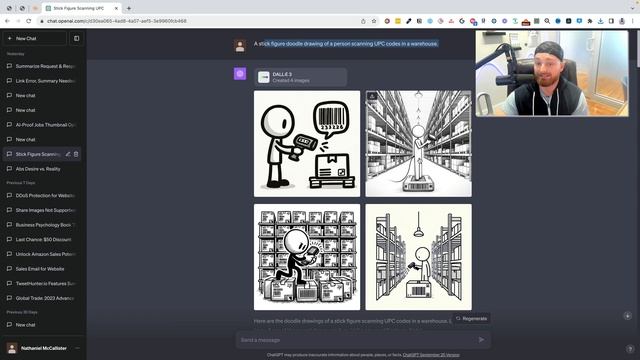Open Link Error, Summary Neede chat

[x=42, y=81]
